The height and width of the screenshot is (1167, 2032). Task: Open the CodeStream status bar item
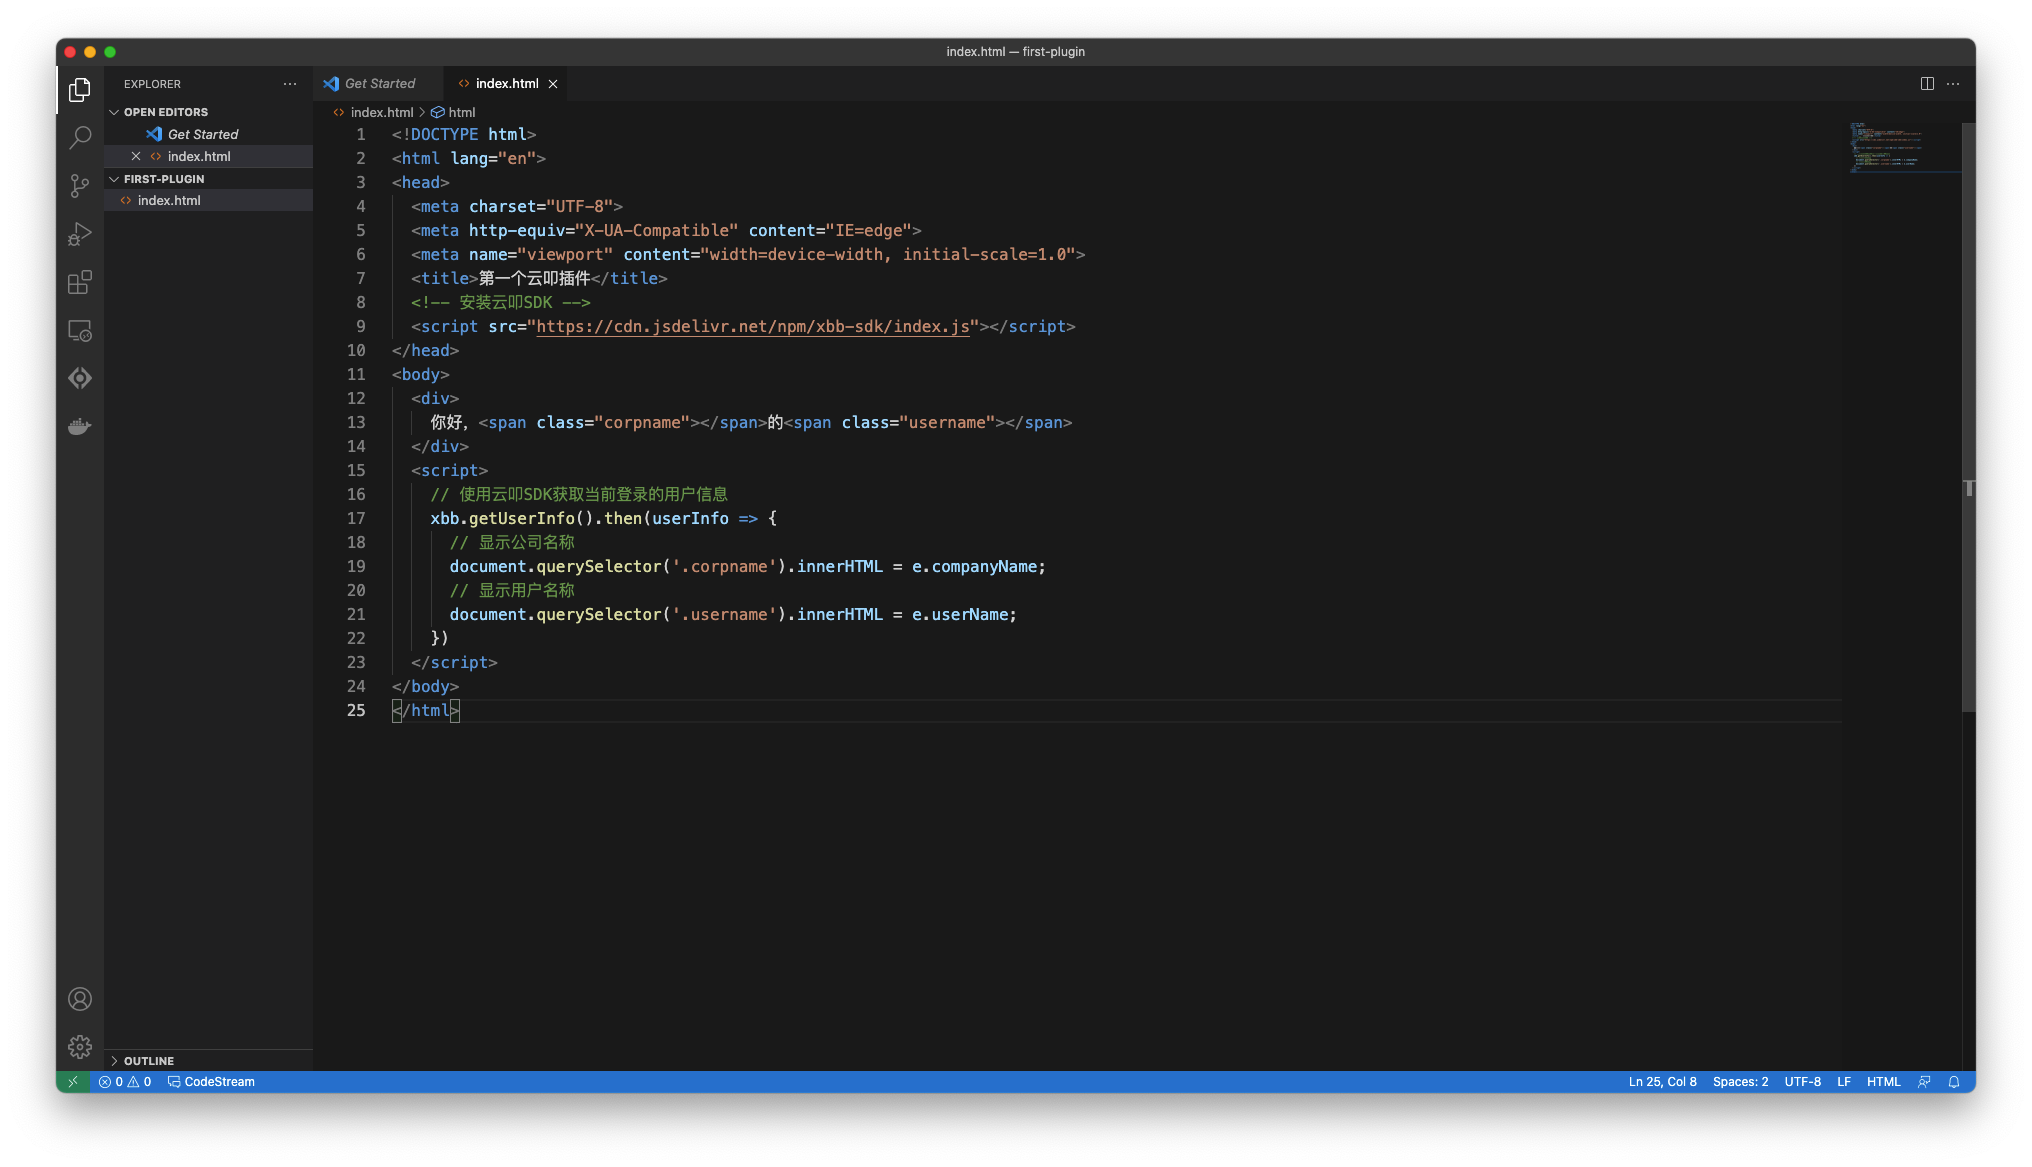click(x=211, y=1082)
